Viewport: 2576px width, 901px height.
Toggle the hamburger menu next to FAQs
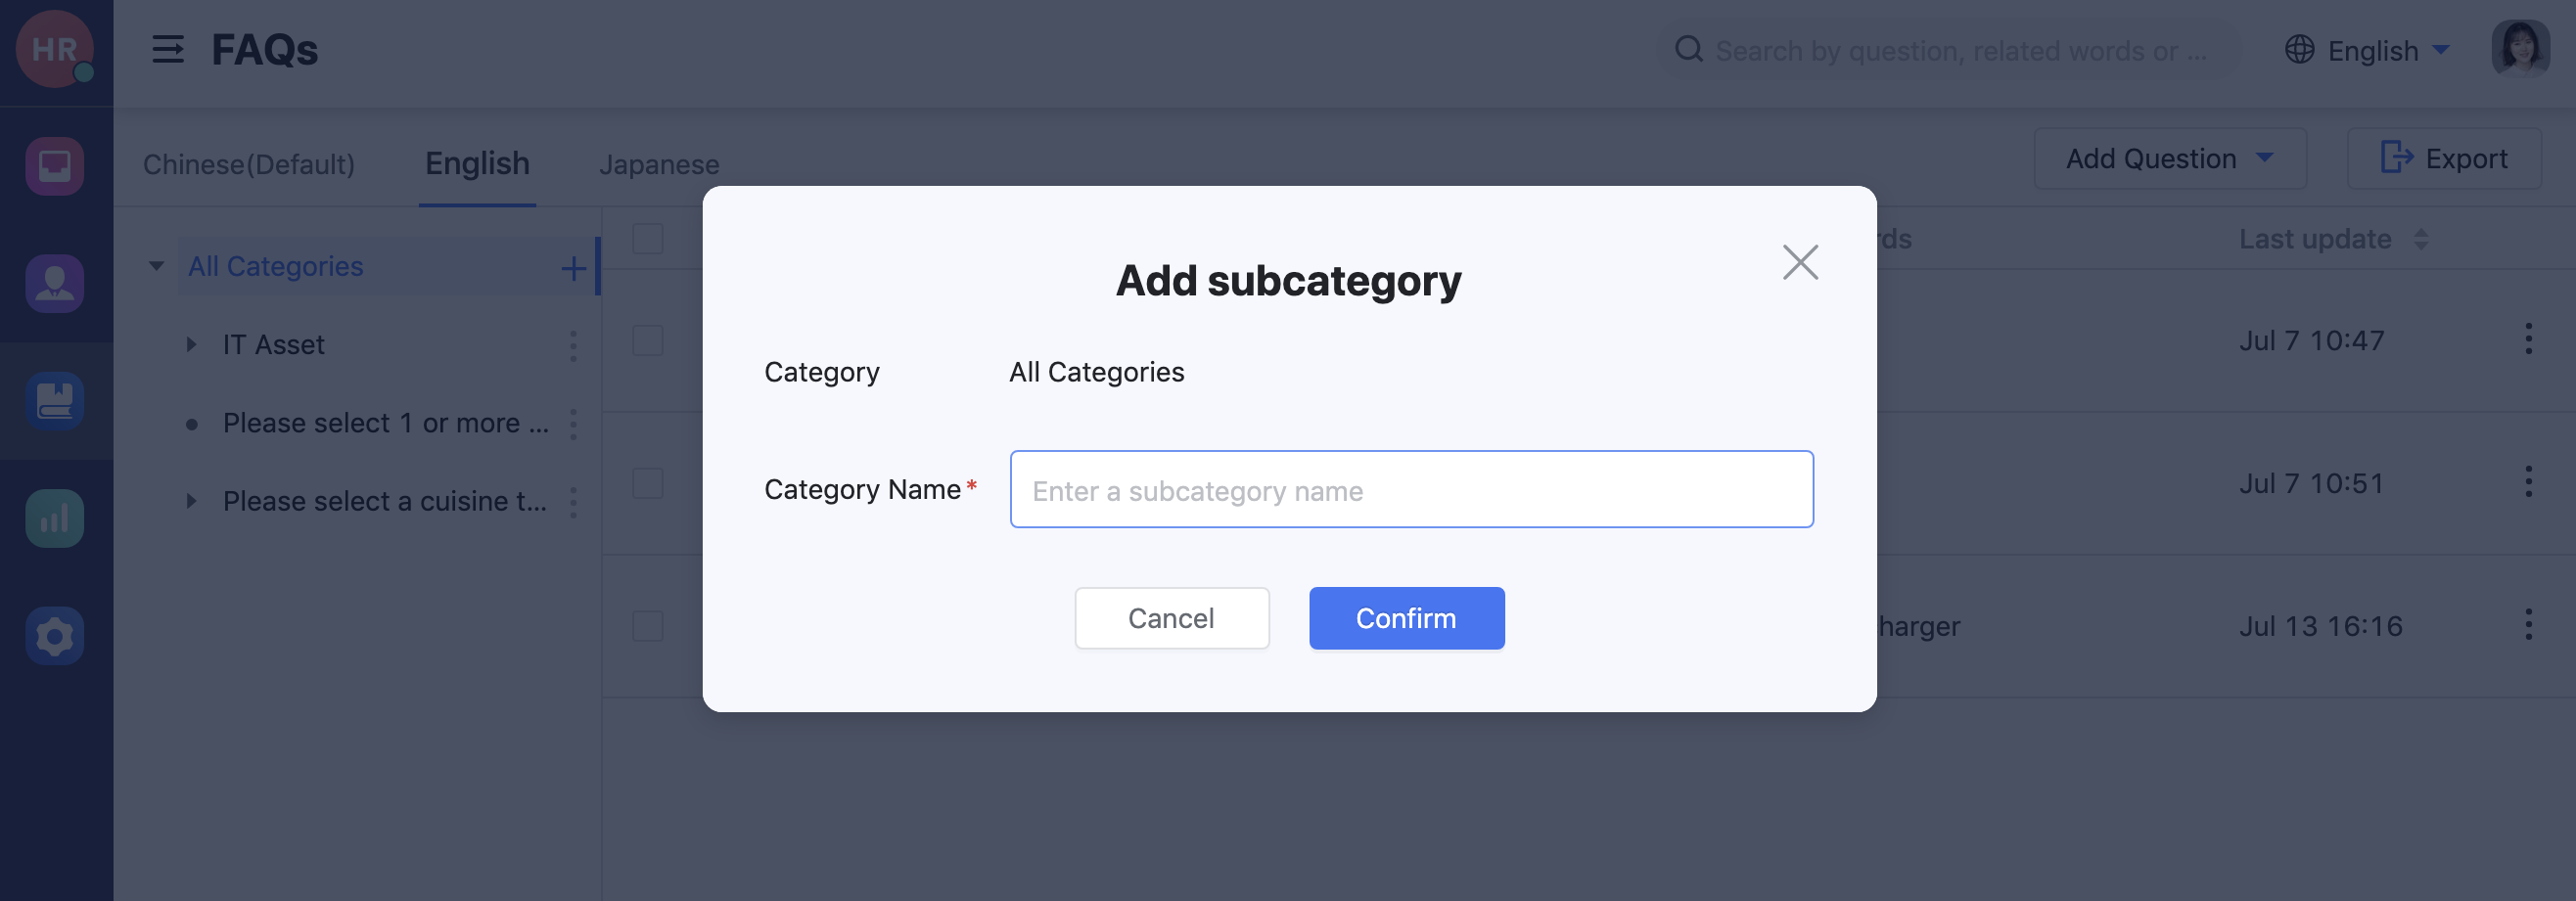(168, 49)
